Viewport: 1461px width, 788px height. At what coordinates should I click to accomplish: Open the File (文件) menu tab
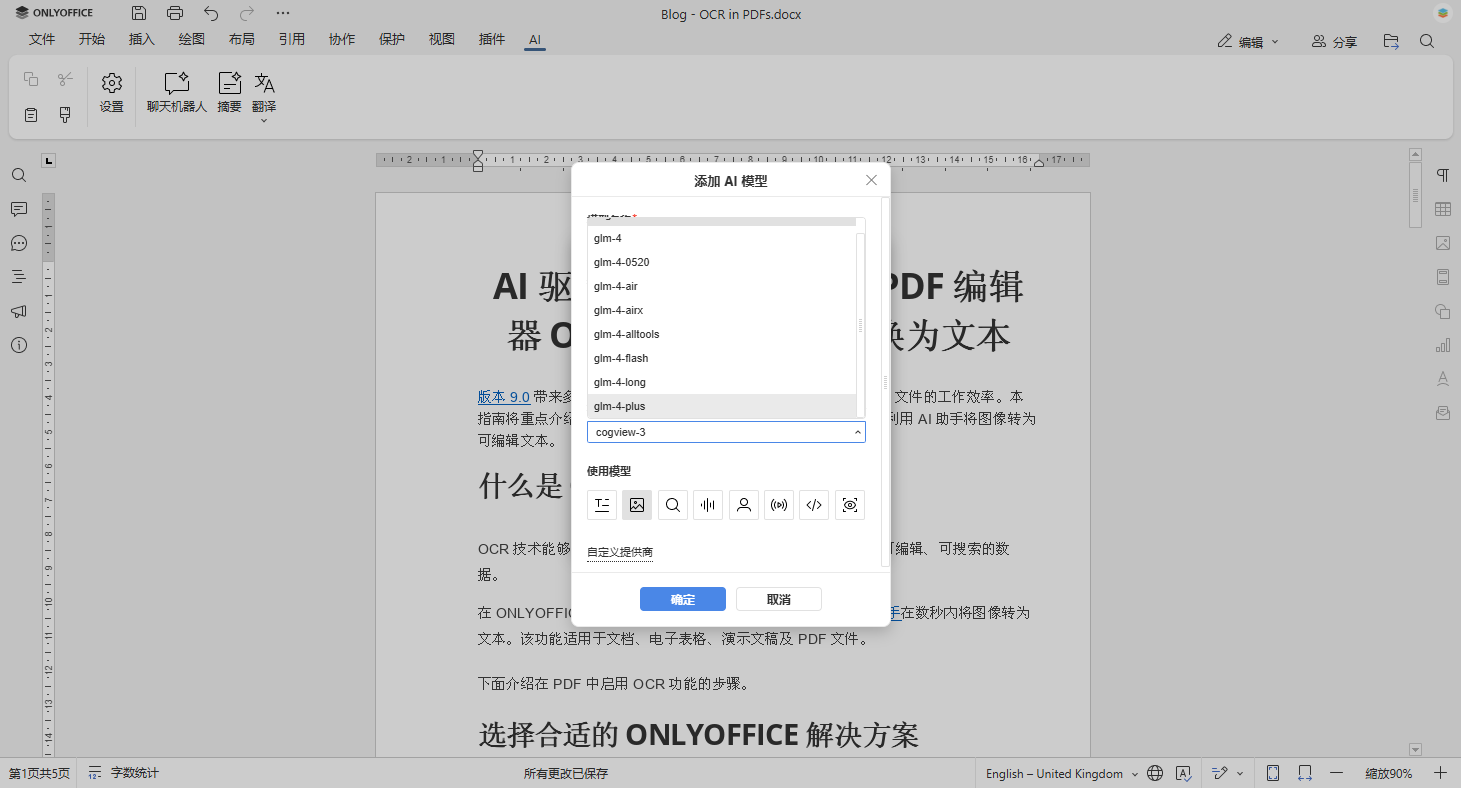point(42,39)
